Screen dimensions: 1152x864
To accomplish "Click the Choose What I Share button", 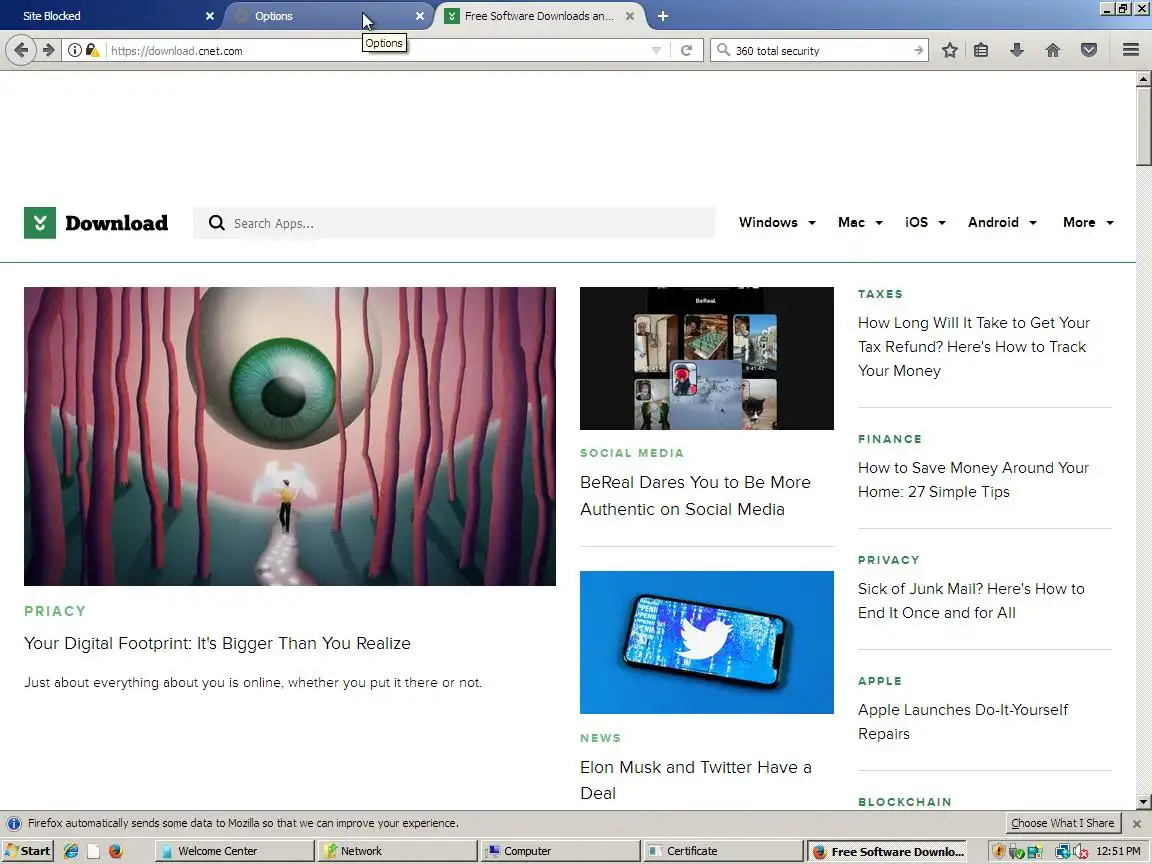I will pos(1062,823).
